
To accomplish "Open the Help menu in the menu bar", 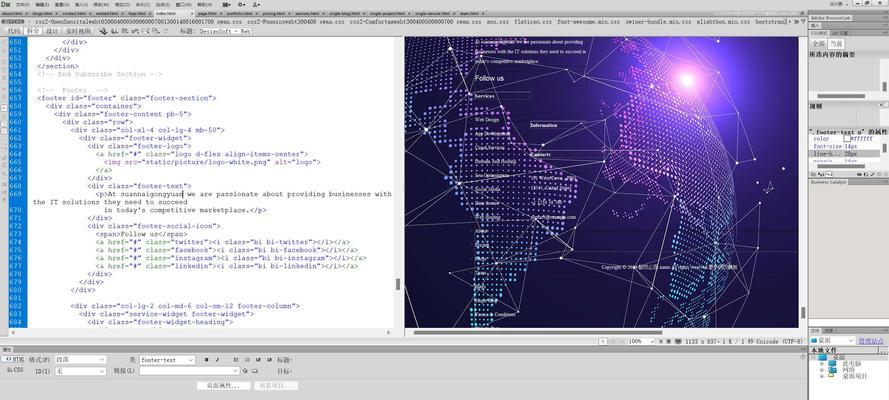I will (205, 5).
